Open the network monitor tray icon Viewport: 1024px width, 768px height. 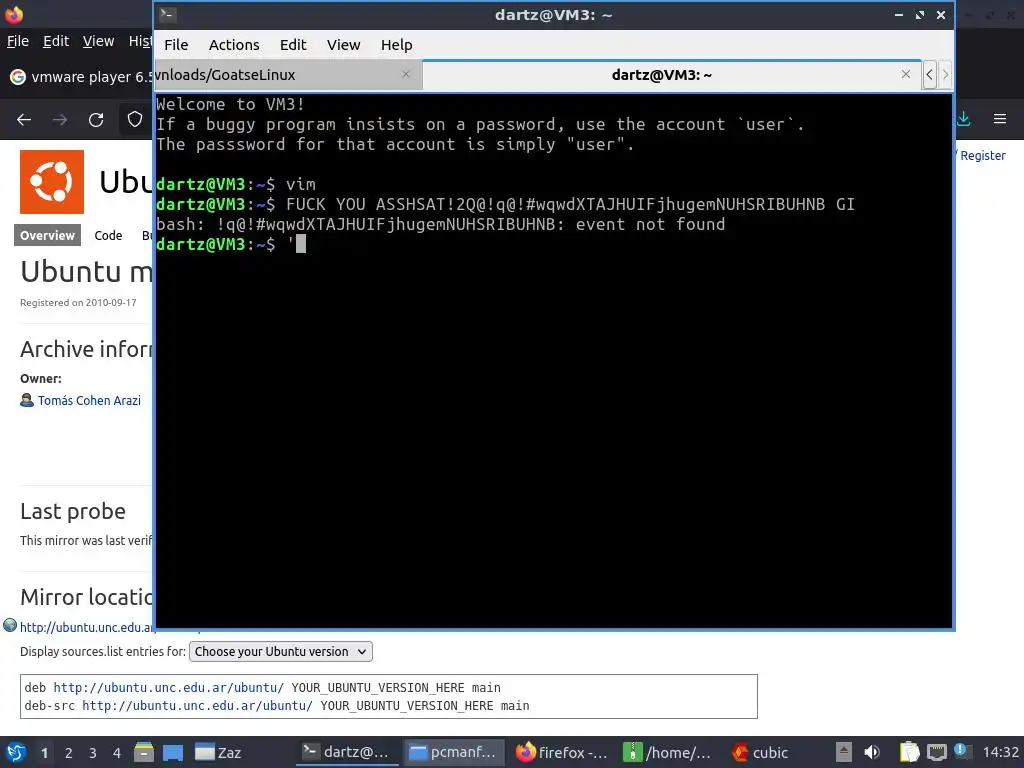[x=936, y=752]
